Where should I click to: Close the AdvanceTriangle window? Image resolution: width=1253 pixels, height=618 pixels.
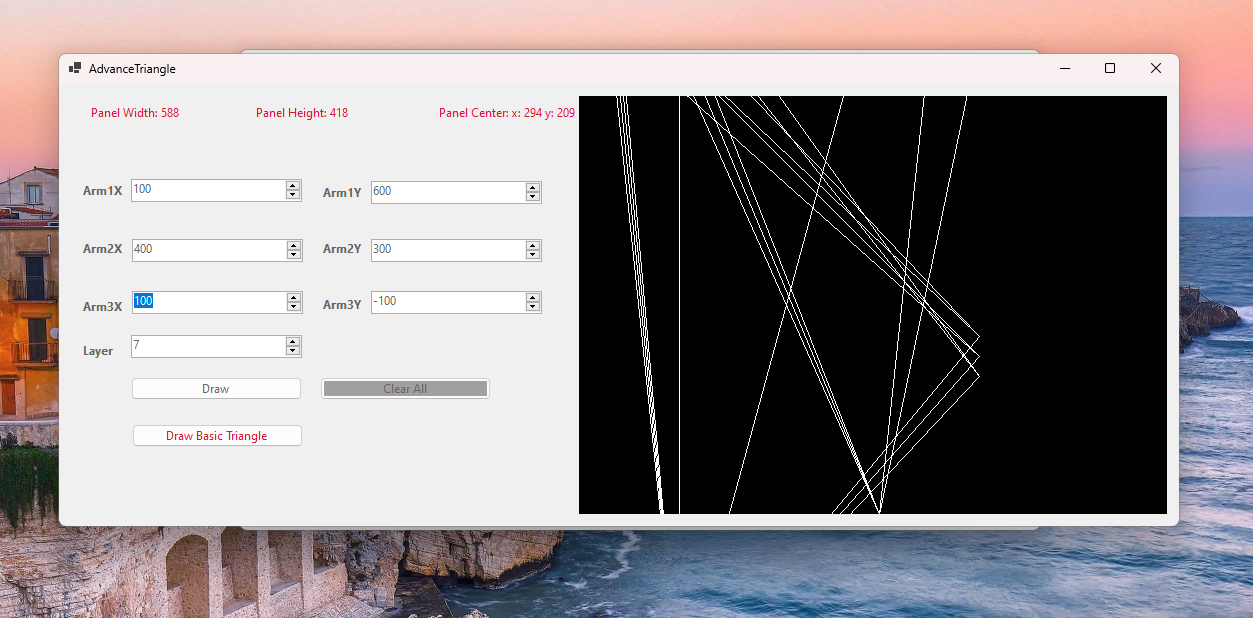click(x=1156, y=68)
